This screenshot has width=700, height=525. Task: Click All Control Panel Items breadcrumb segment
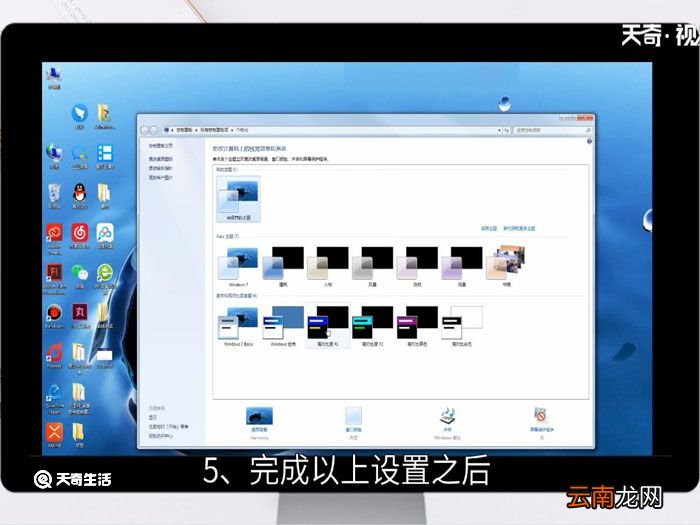[x=214, y=130]
